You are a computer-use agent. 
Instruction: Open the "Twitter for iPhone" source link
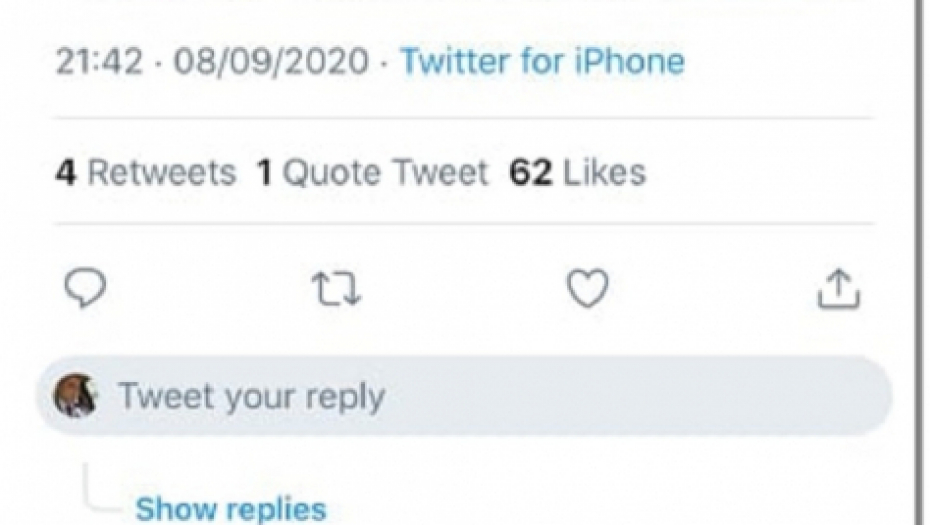coord(542,61)
